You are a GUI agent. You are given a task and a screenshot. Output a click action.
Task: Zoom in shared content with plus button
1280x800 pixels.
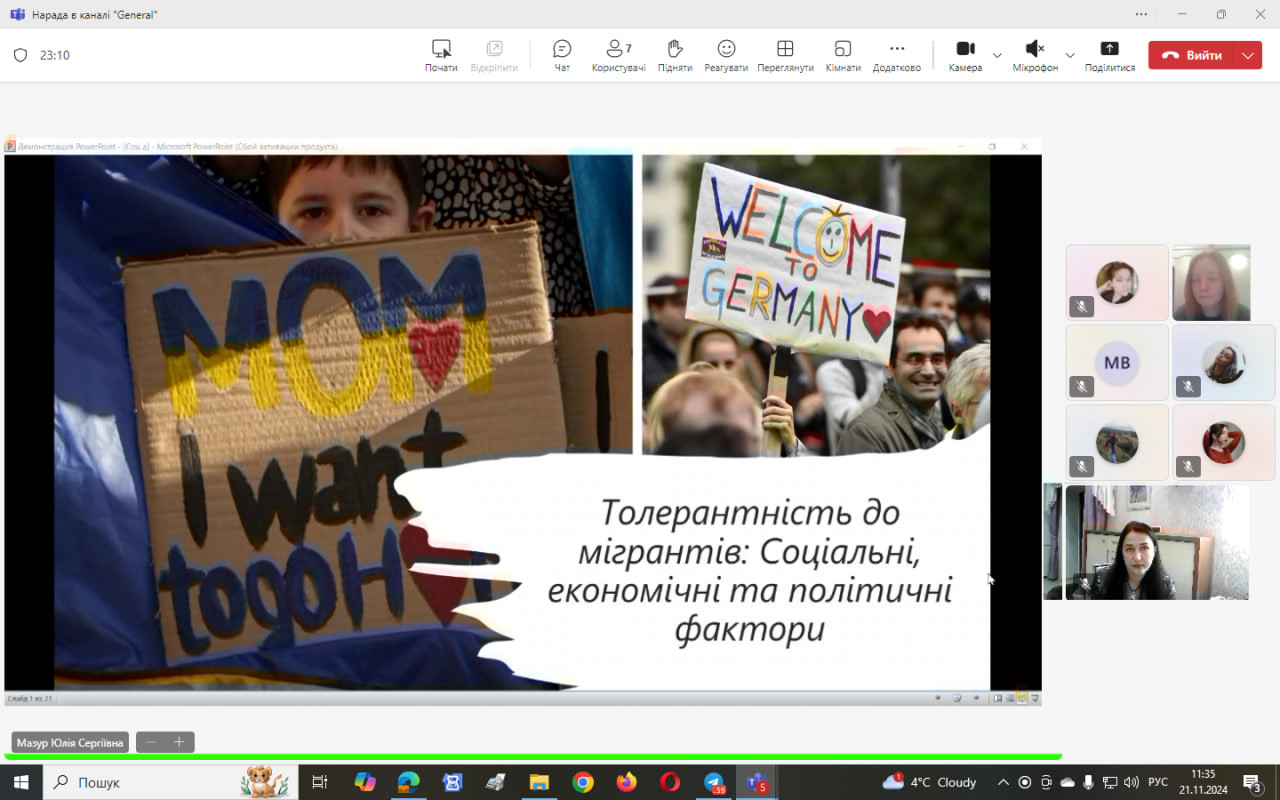(179, 742)
